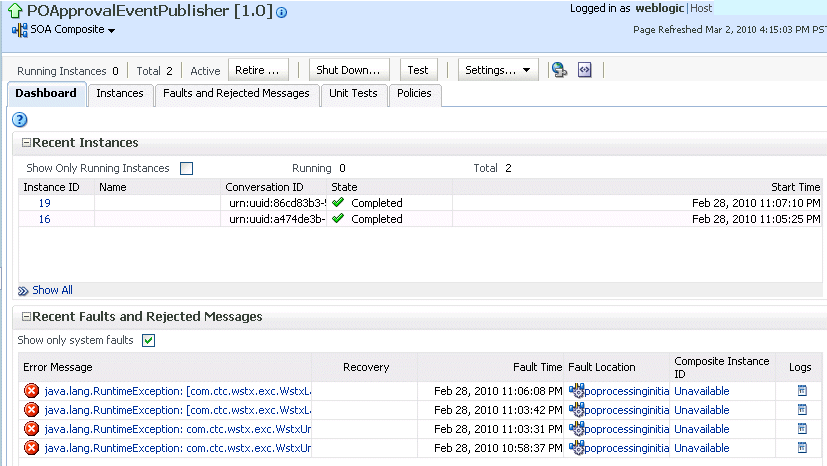Open the globe icon in the toolbar

pos(559,70)
